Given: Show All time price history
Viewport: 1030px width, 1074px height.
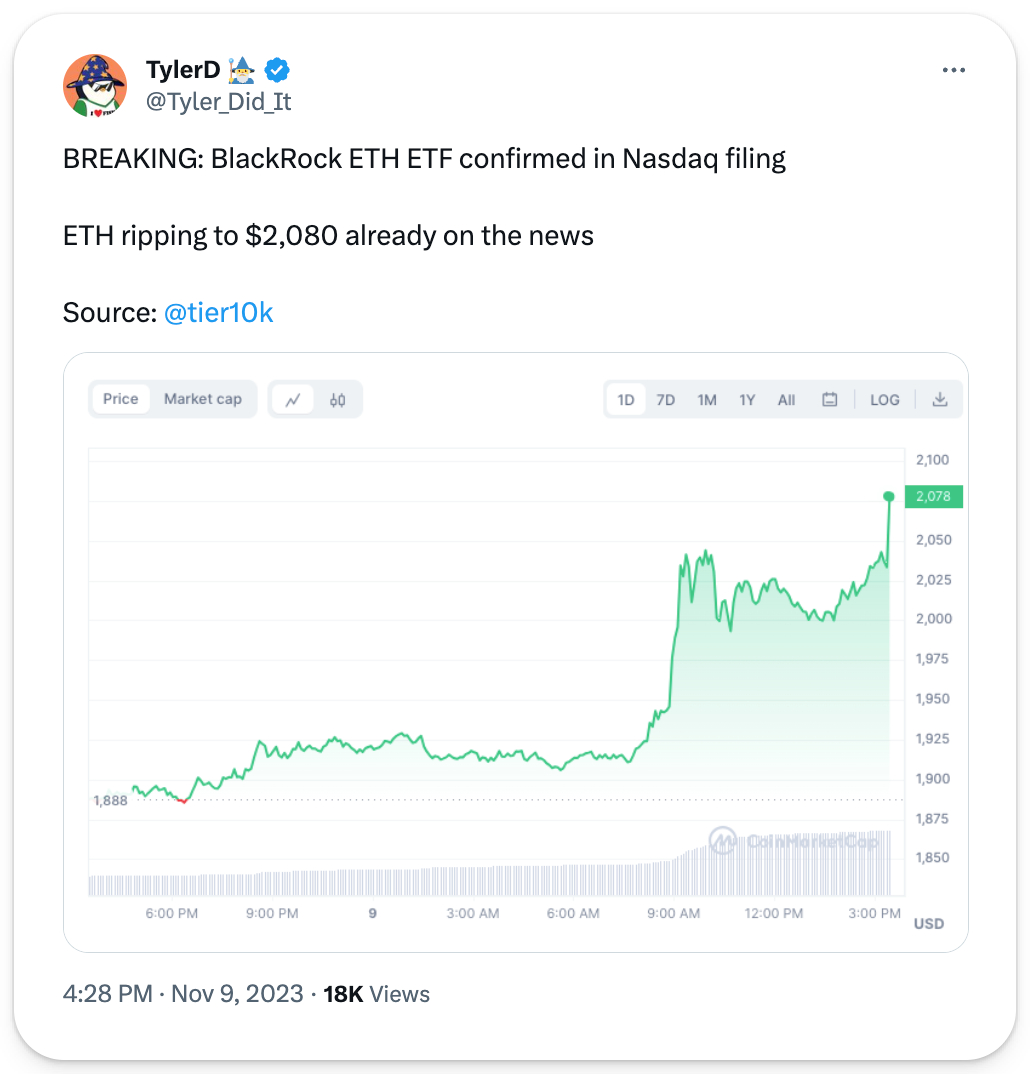Looking at the screenshot, I should click(x=787, y=399).
